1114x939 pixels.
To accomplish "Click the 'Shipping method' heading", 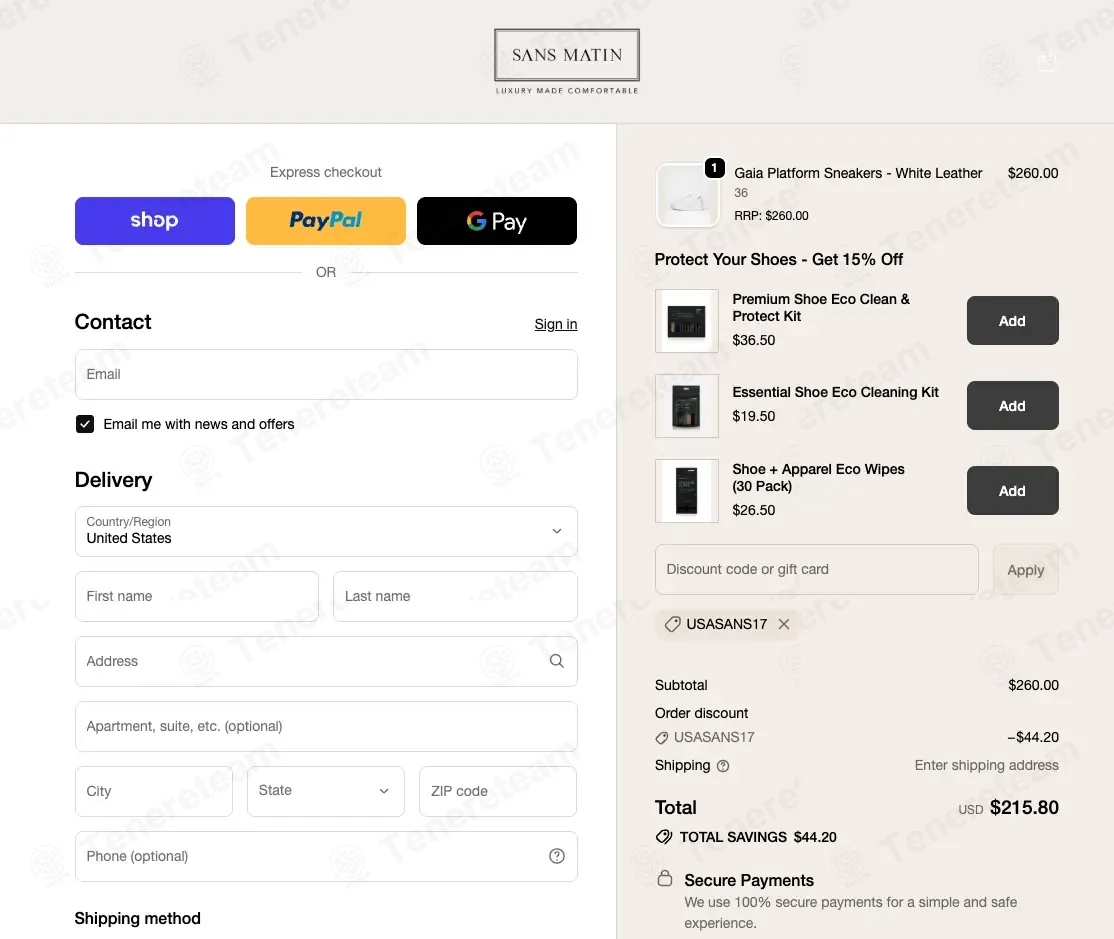I will pos(138,918).
